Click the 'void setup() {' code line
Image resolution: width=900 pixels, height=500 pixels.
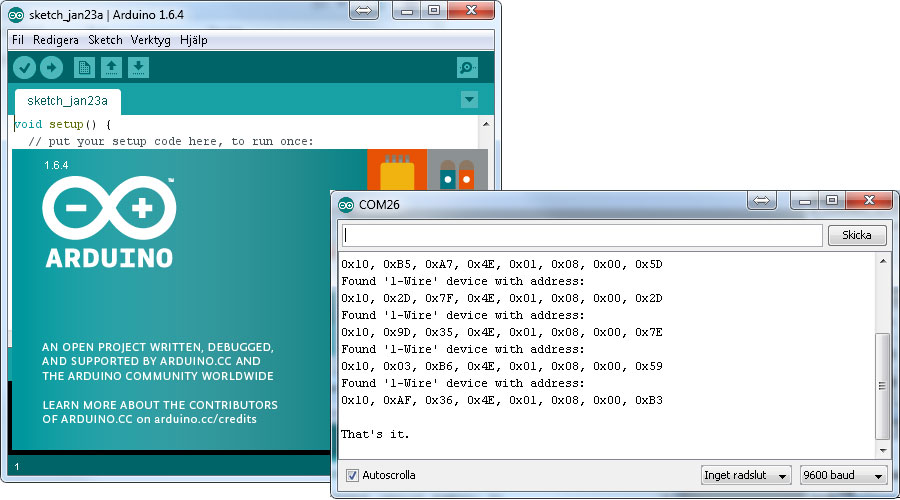[x=63, y=124]
